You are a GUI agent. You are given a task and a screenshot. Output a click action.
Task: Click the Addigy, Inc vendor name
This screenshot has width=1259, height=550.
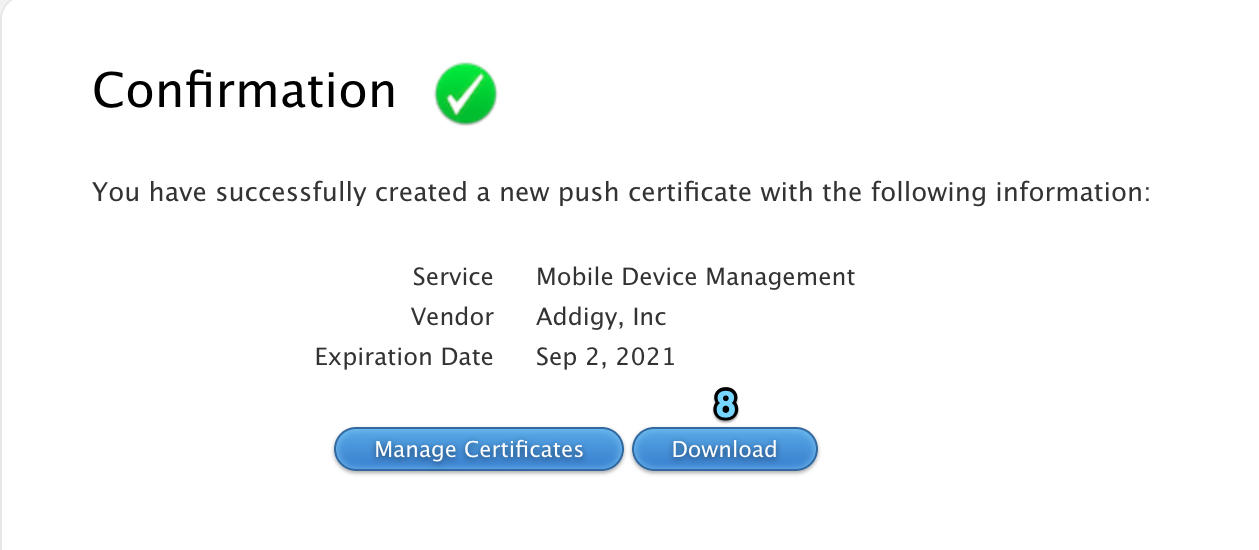pos(602,318)
